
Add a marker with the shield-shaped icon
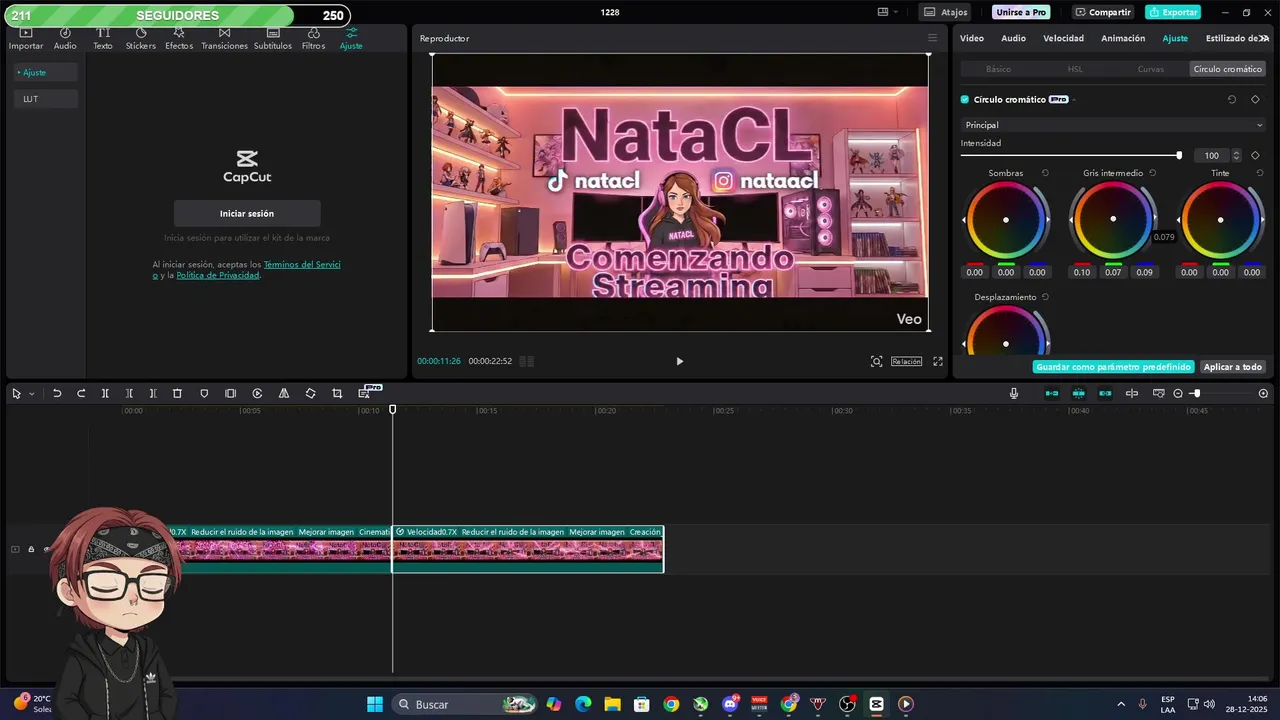tap(204, 394)
